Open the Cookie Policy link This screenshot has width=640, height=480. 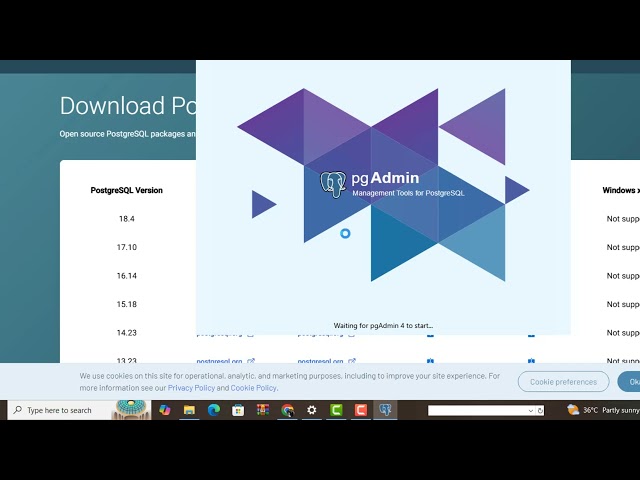tap(253, 388)
